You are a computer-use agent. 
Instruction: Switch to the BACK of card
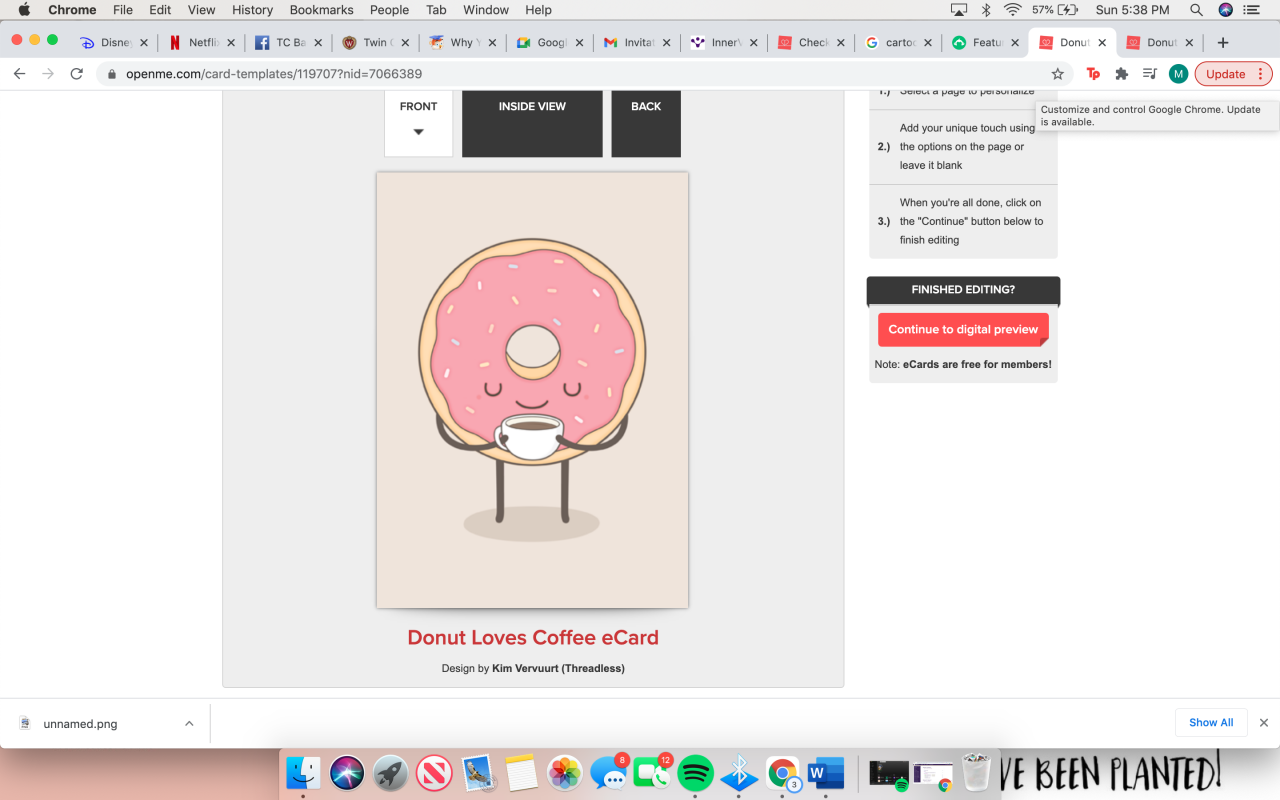(x=646, y=123)
